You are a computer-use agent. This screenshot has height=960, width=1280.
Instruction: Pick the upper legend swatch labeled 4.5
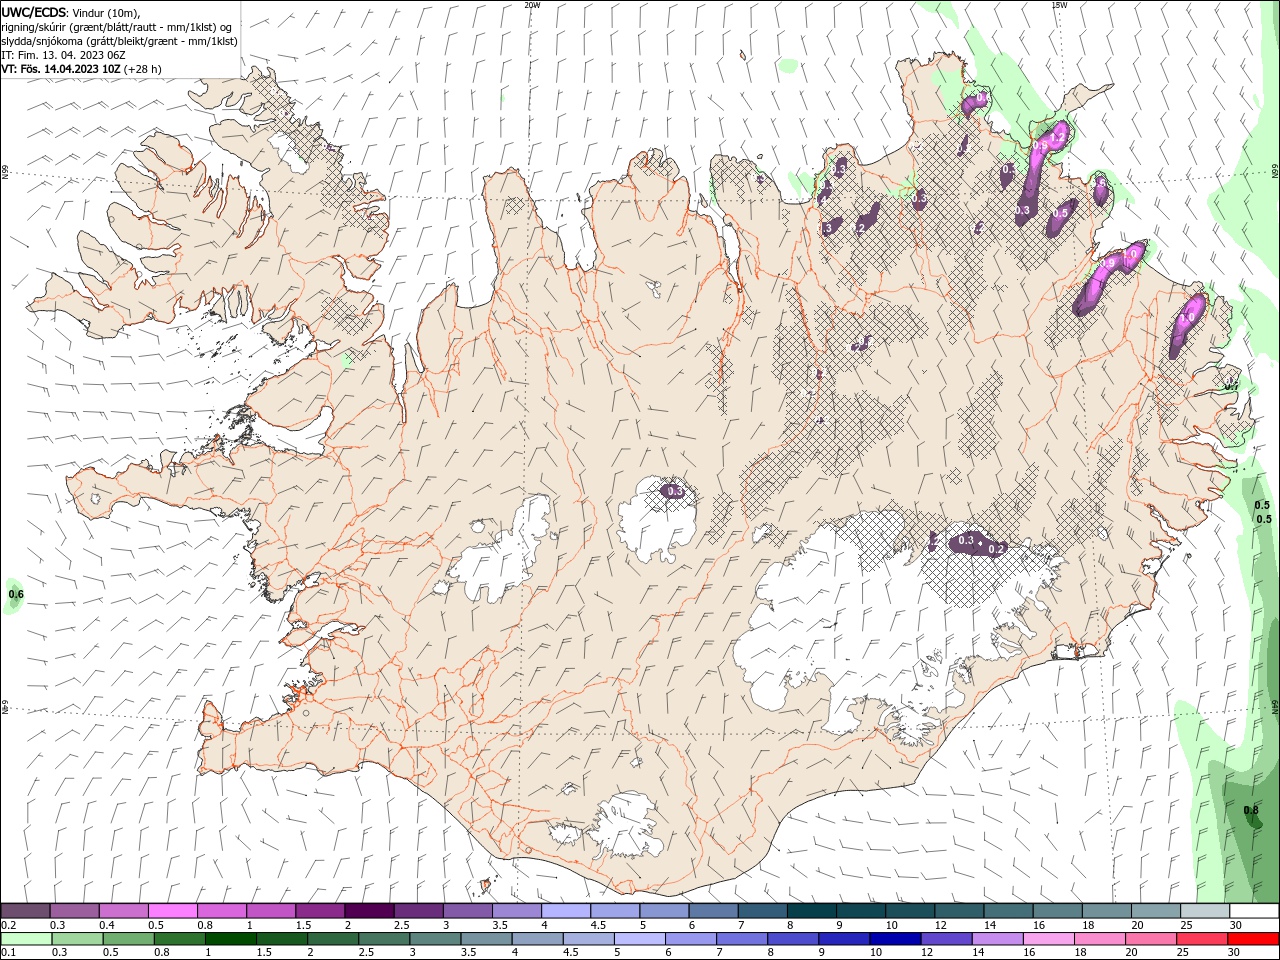point(615,910)
